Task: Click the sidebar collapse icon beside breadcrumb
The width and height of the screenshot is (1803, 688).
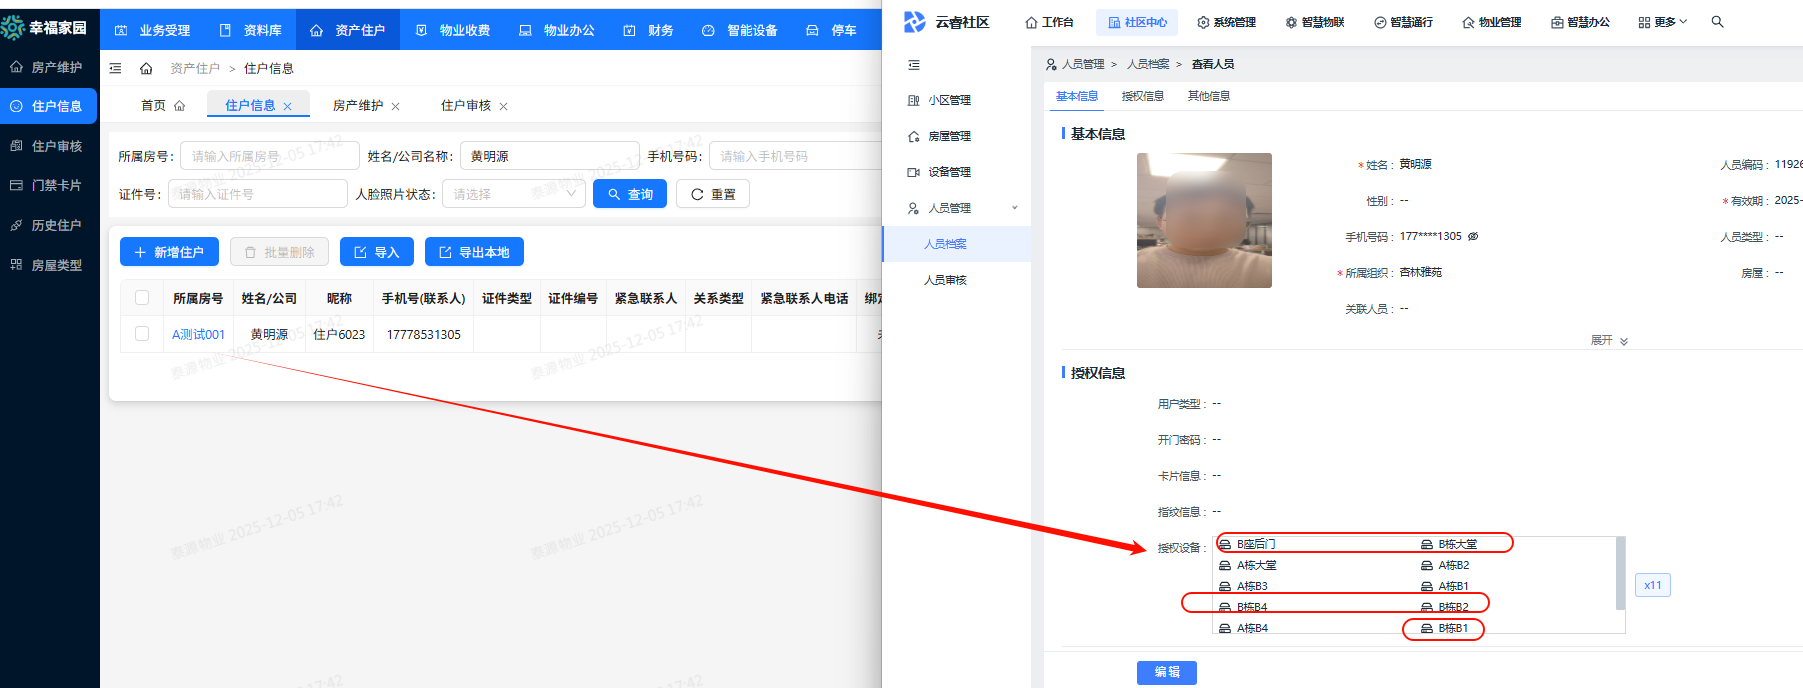Action: (115, 68)
